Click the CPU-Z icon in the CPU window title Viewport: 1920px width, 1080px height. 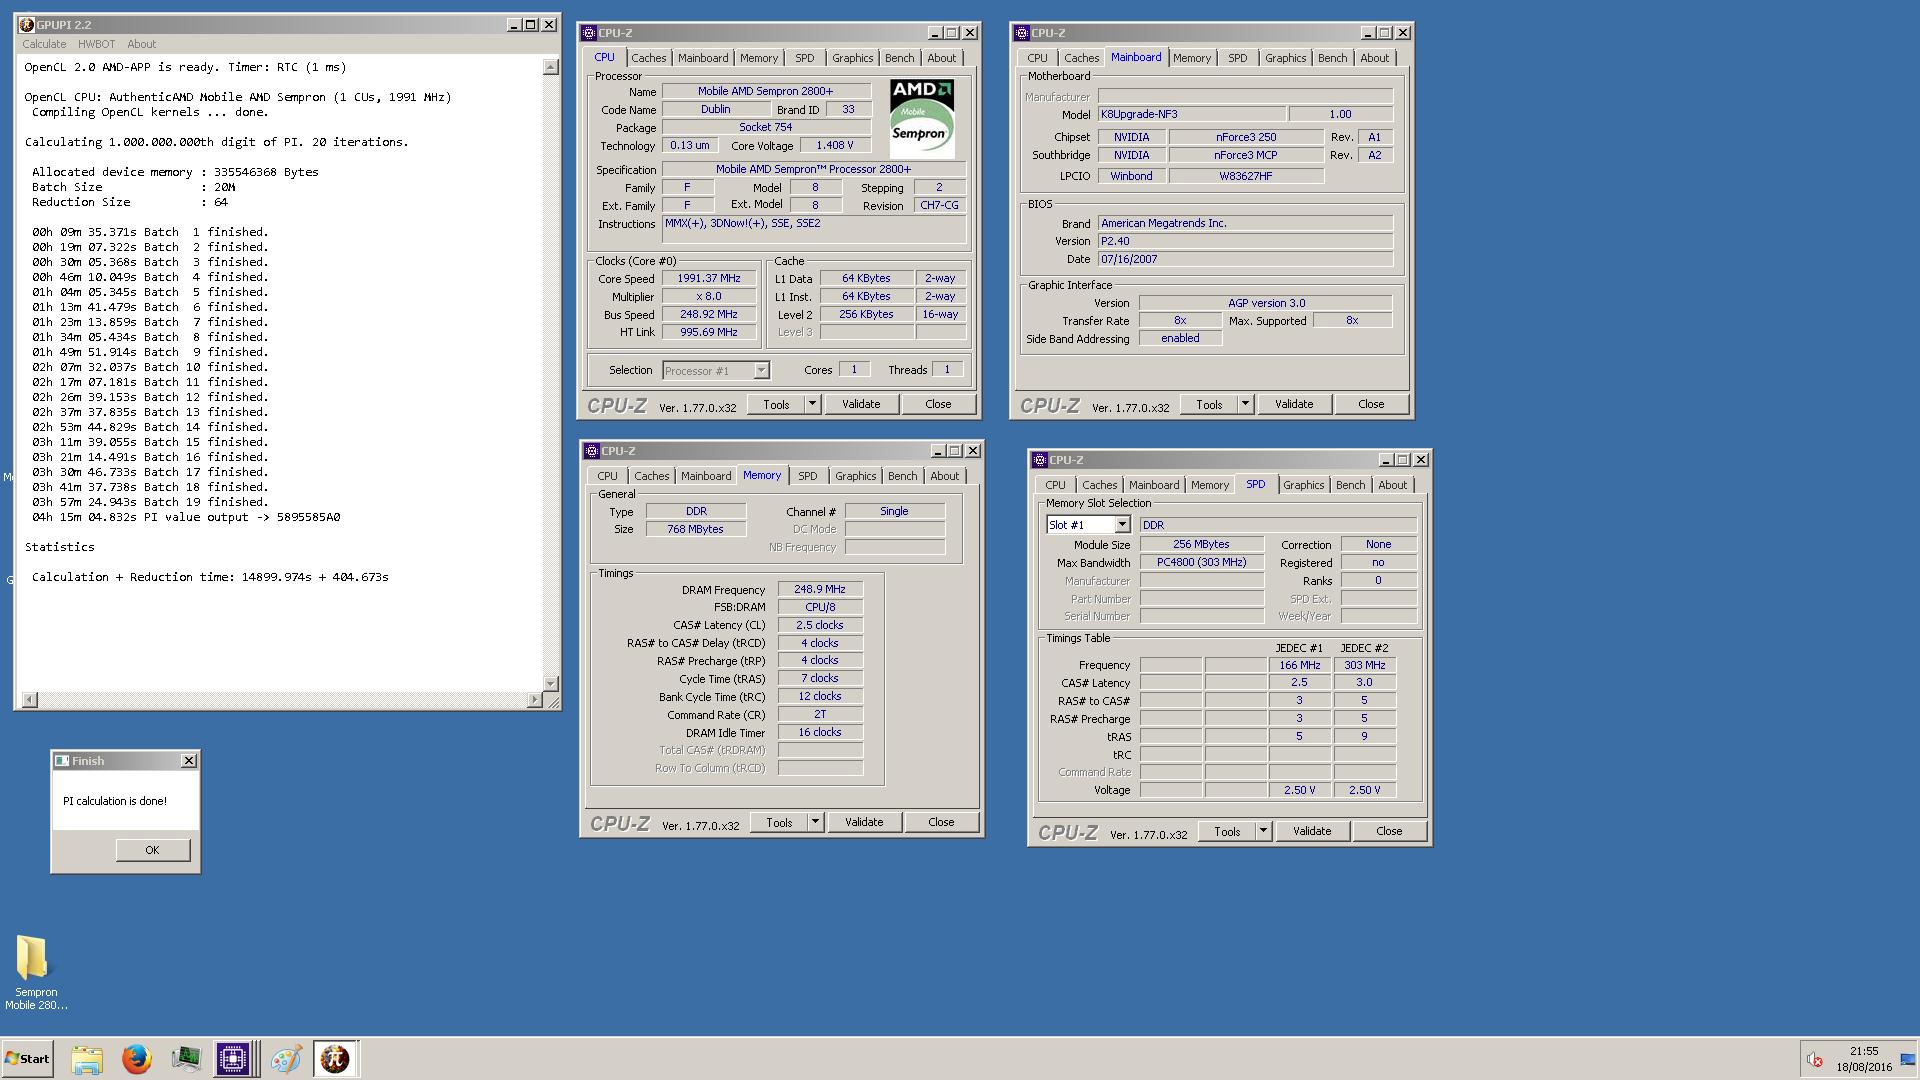click(x=590, y=33)
